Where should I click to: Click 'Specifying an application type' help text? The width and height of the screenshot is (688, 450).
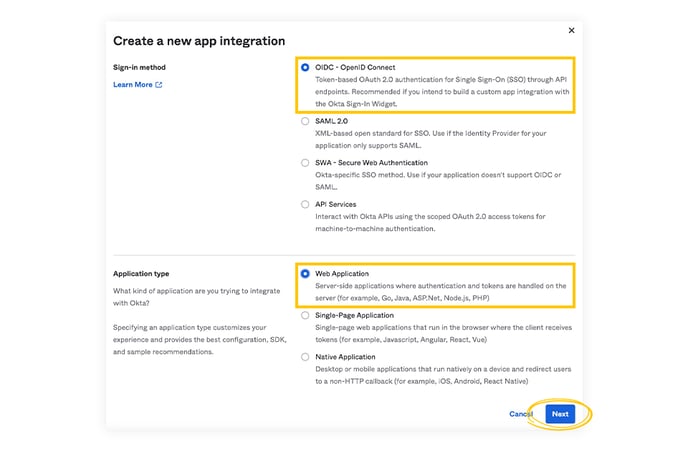200,340
